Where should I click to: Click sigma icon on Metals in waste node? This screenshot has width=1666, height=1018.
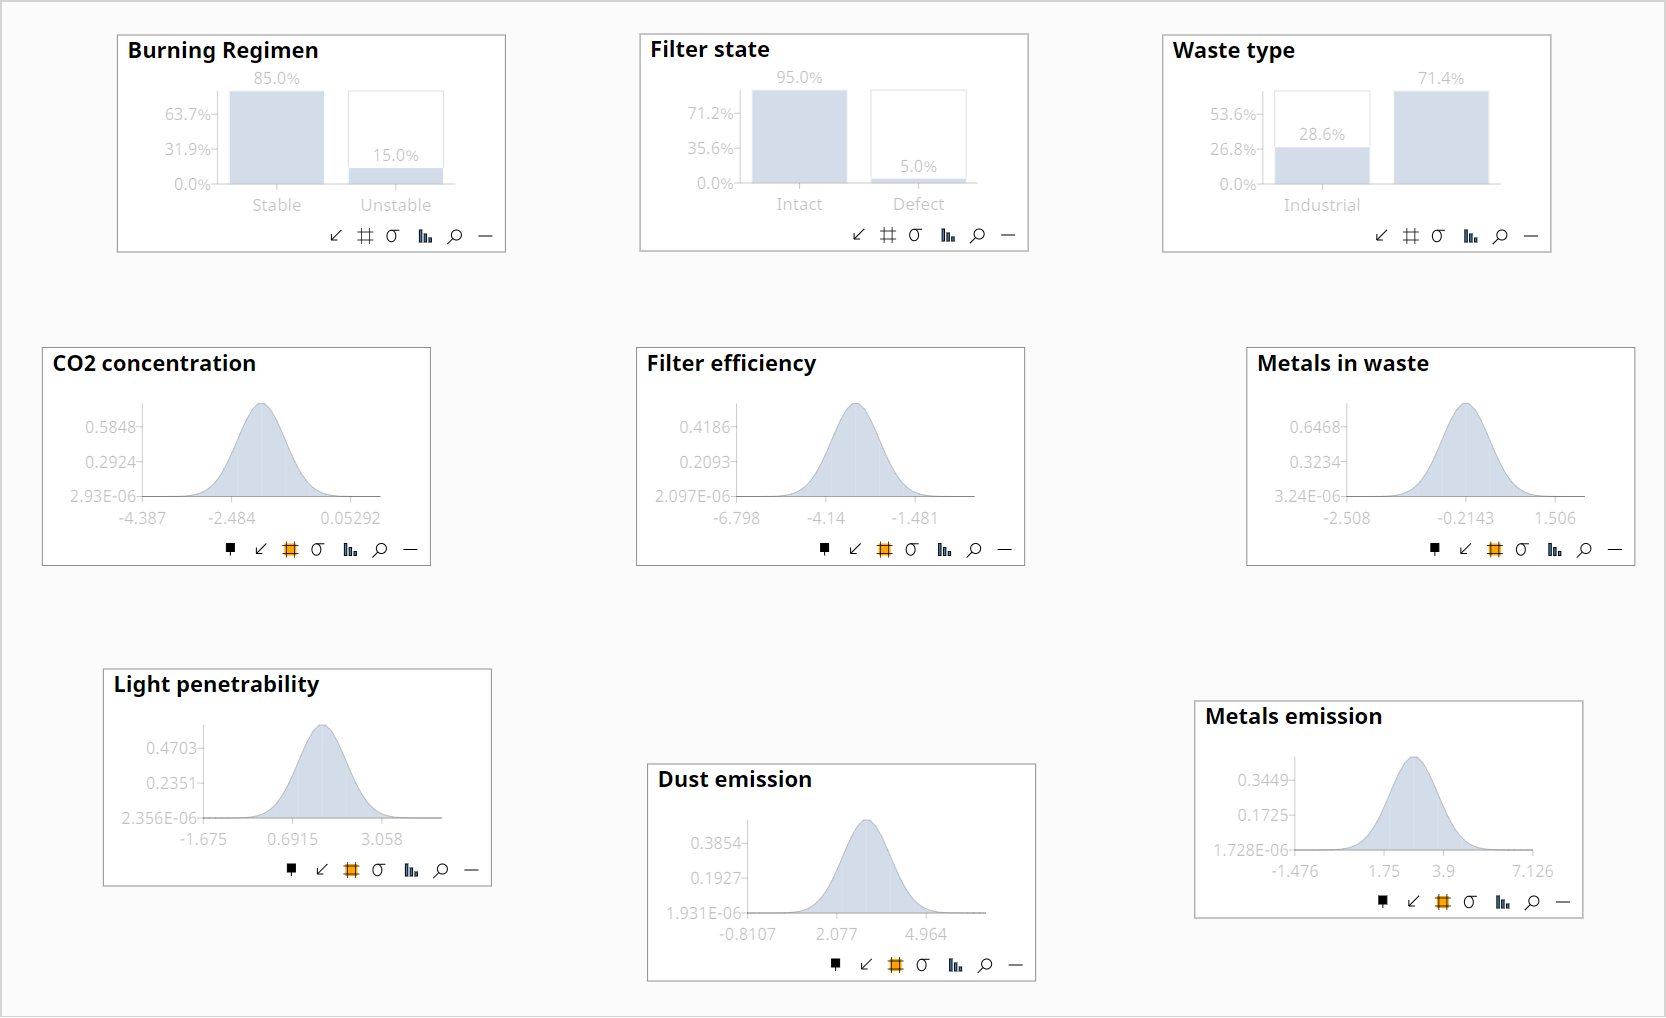(x=1522, y=549)
